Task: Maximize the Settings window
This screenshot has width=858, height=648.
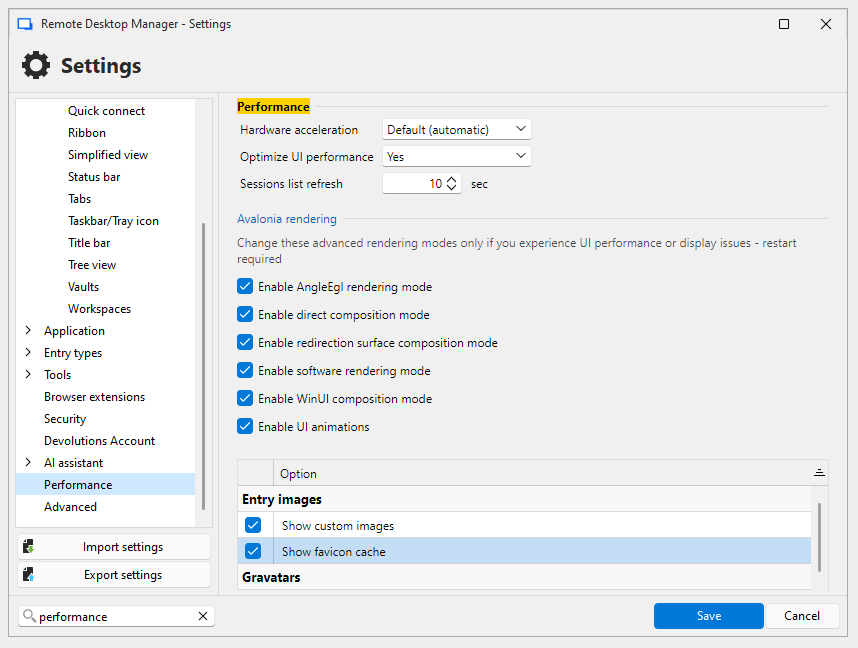Action: click(784, 24)
